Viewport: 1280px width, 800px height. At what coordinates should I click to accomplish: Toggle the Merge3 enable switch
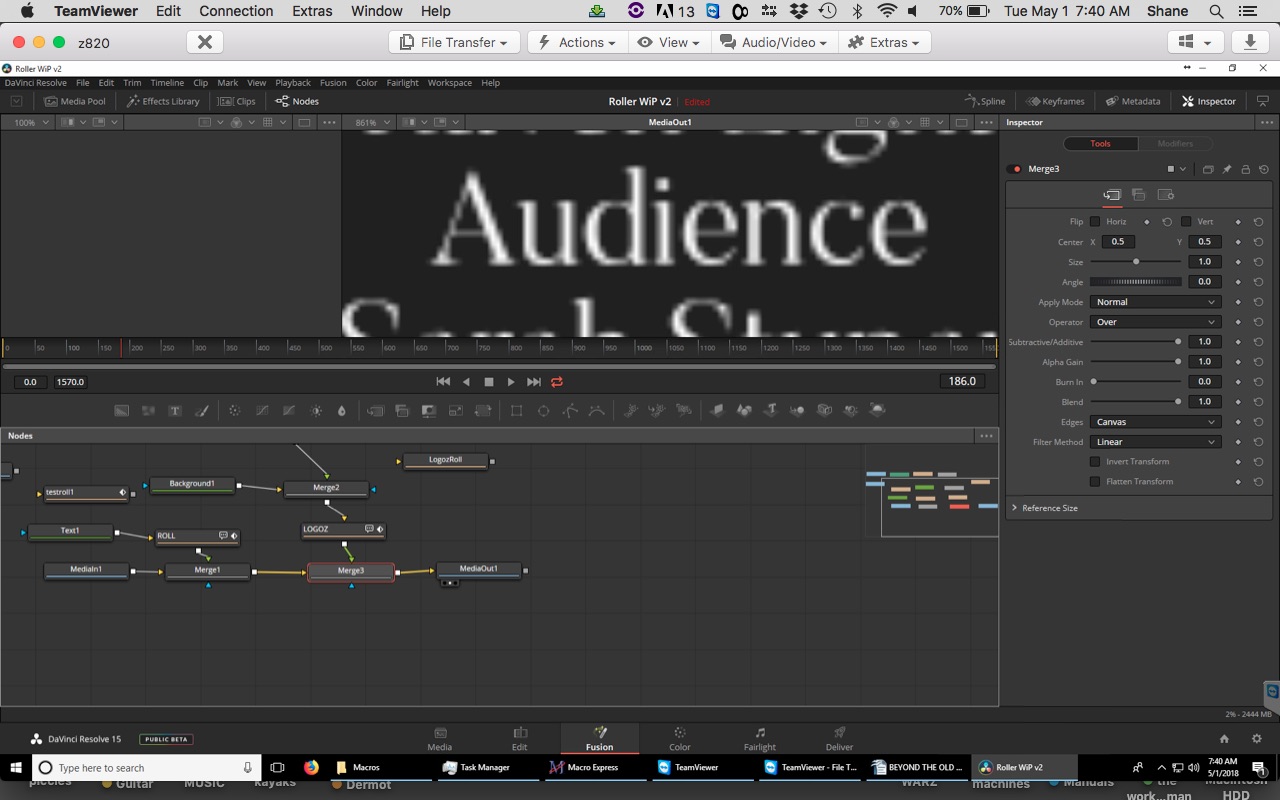point(1015,169)
